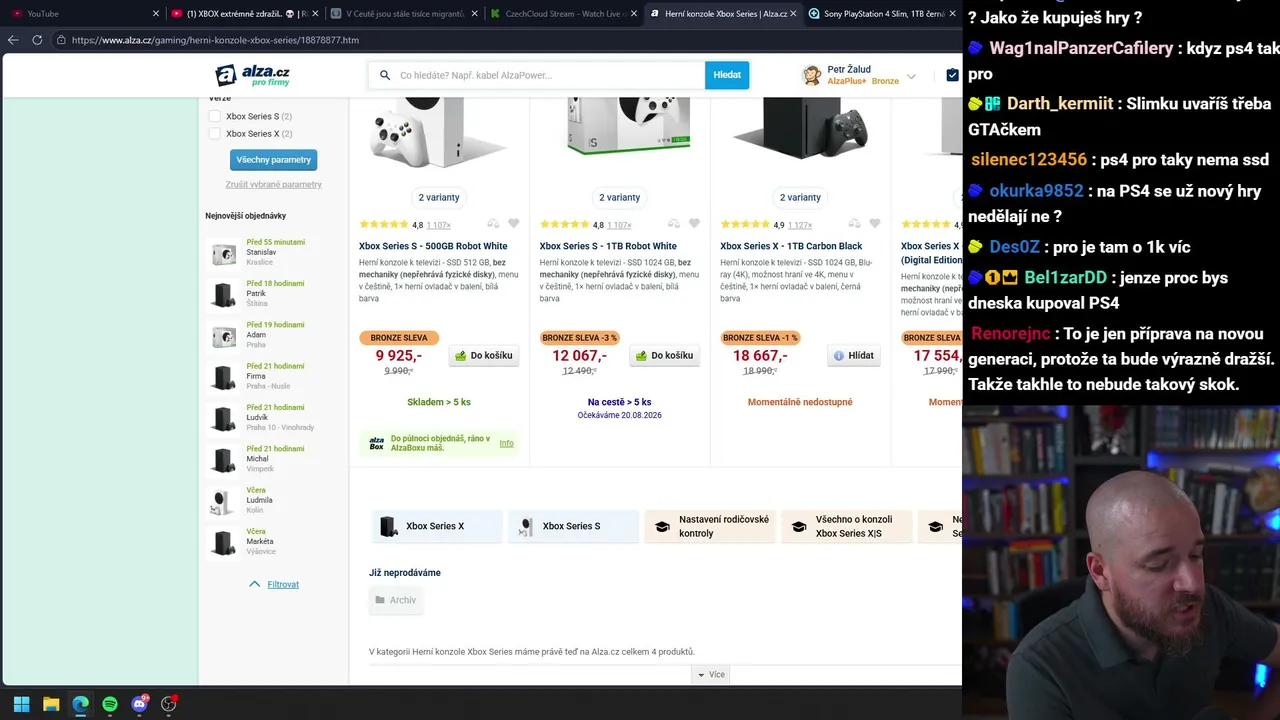This screenshot has width=1280, height=720.
Task: Open File Explorer from the taskbar
Action: (51, 704)
